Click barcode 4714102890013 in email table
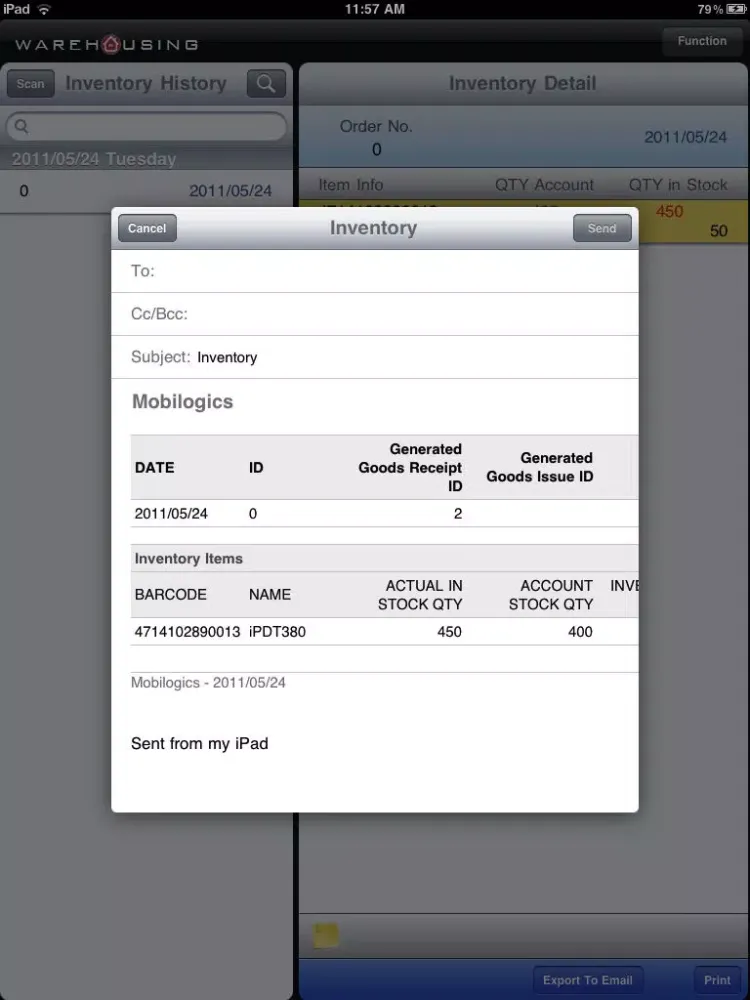This screenshot has height=1000, width=750. [188, 631]
